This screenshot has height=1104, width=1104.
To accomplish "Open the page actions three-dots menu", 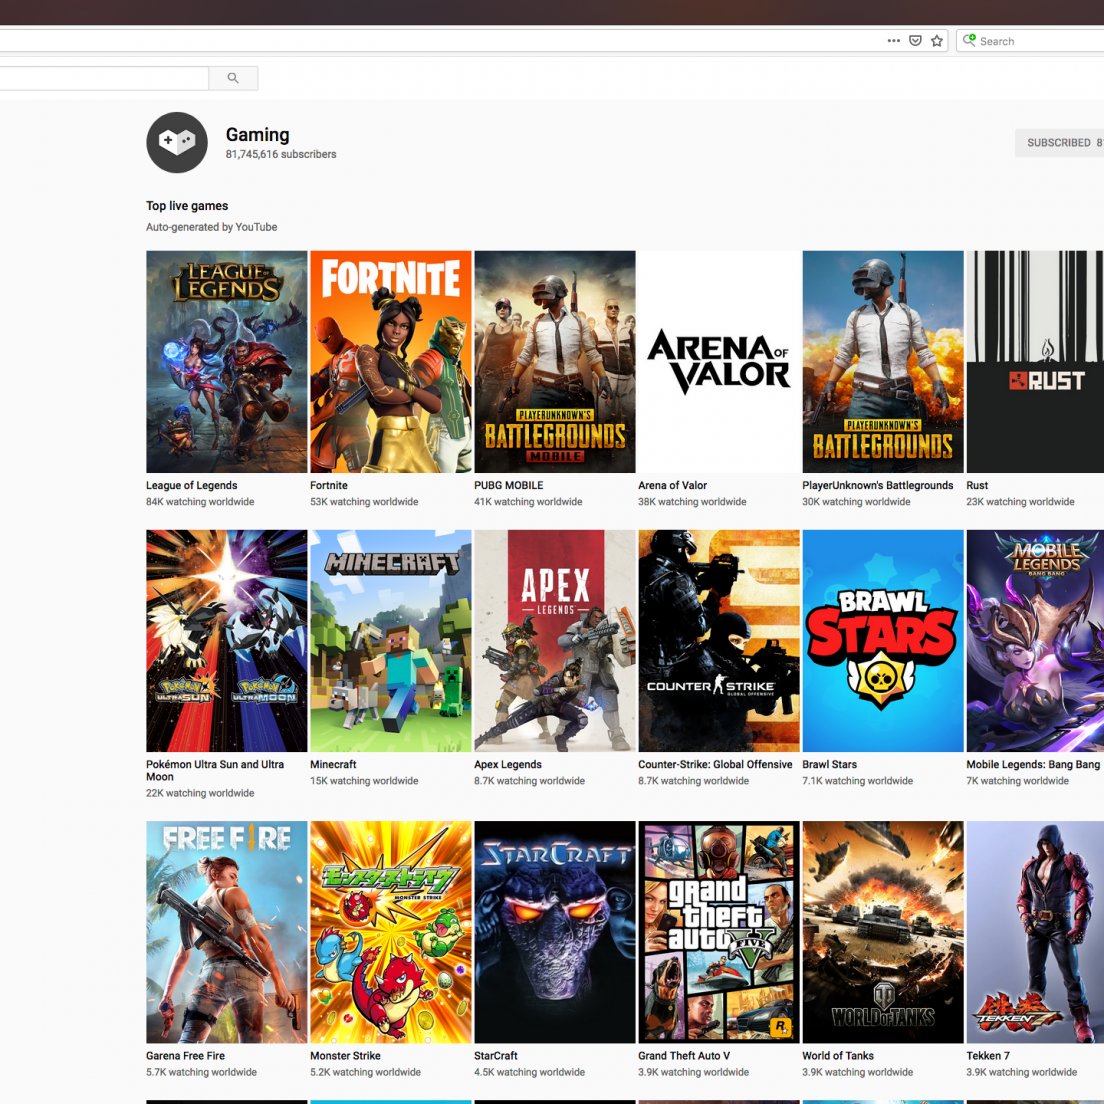I will (893, 41).
